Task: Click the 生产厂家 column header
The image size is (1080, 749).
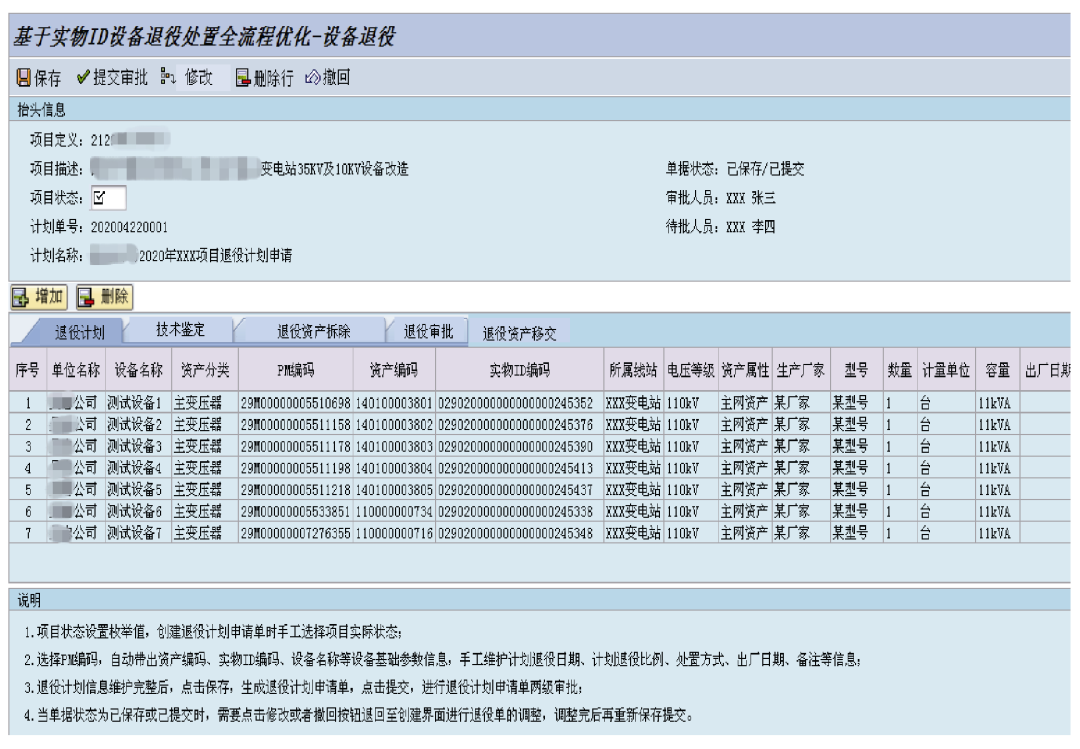Action: pos(801,370)
